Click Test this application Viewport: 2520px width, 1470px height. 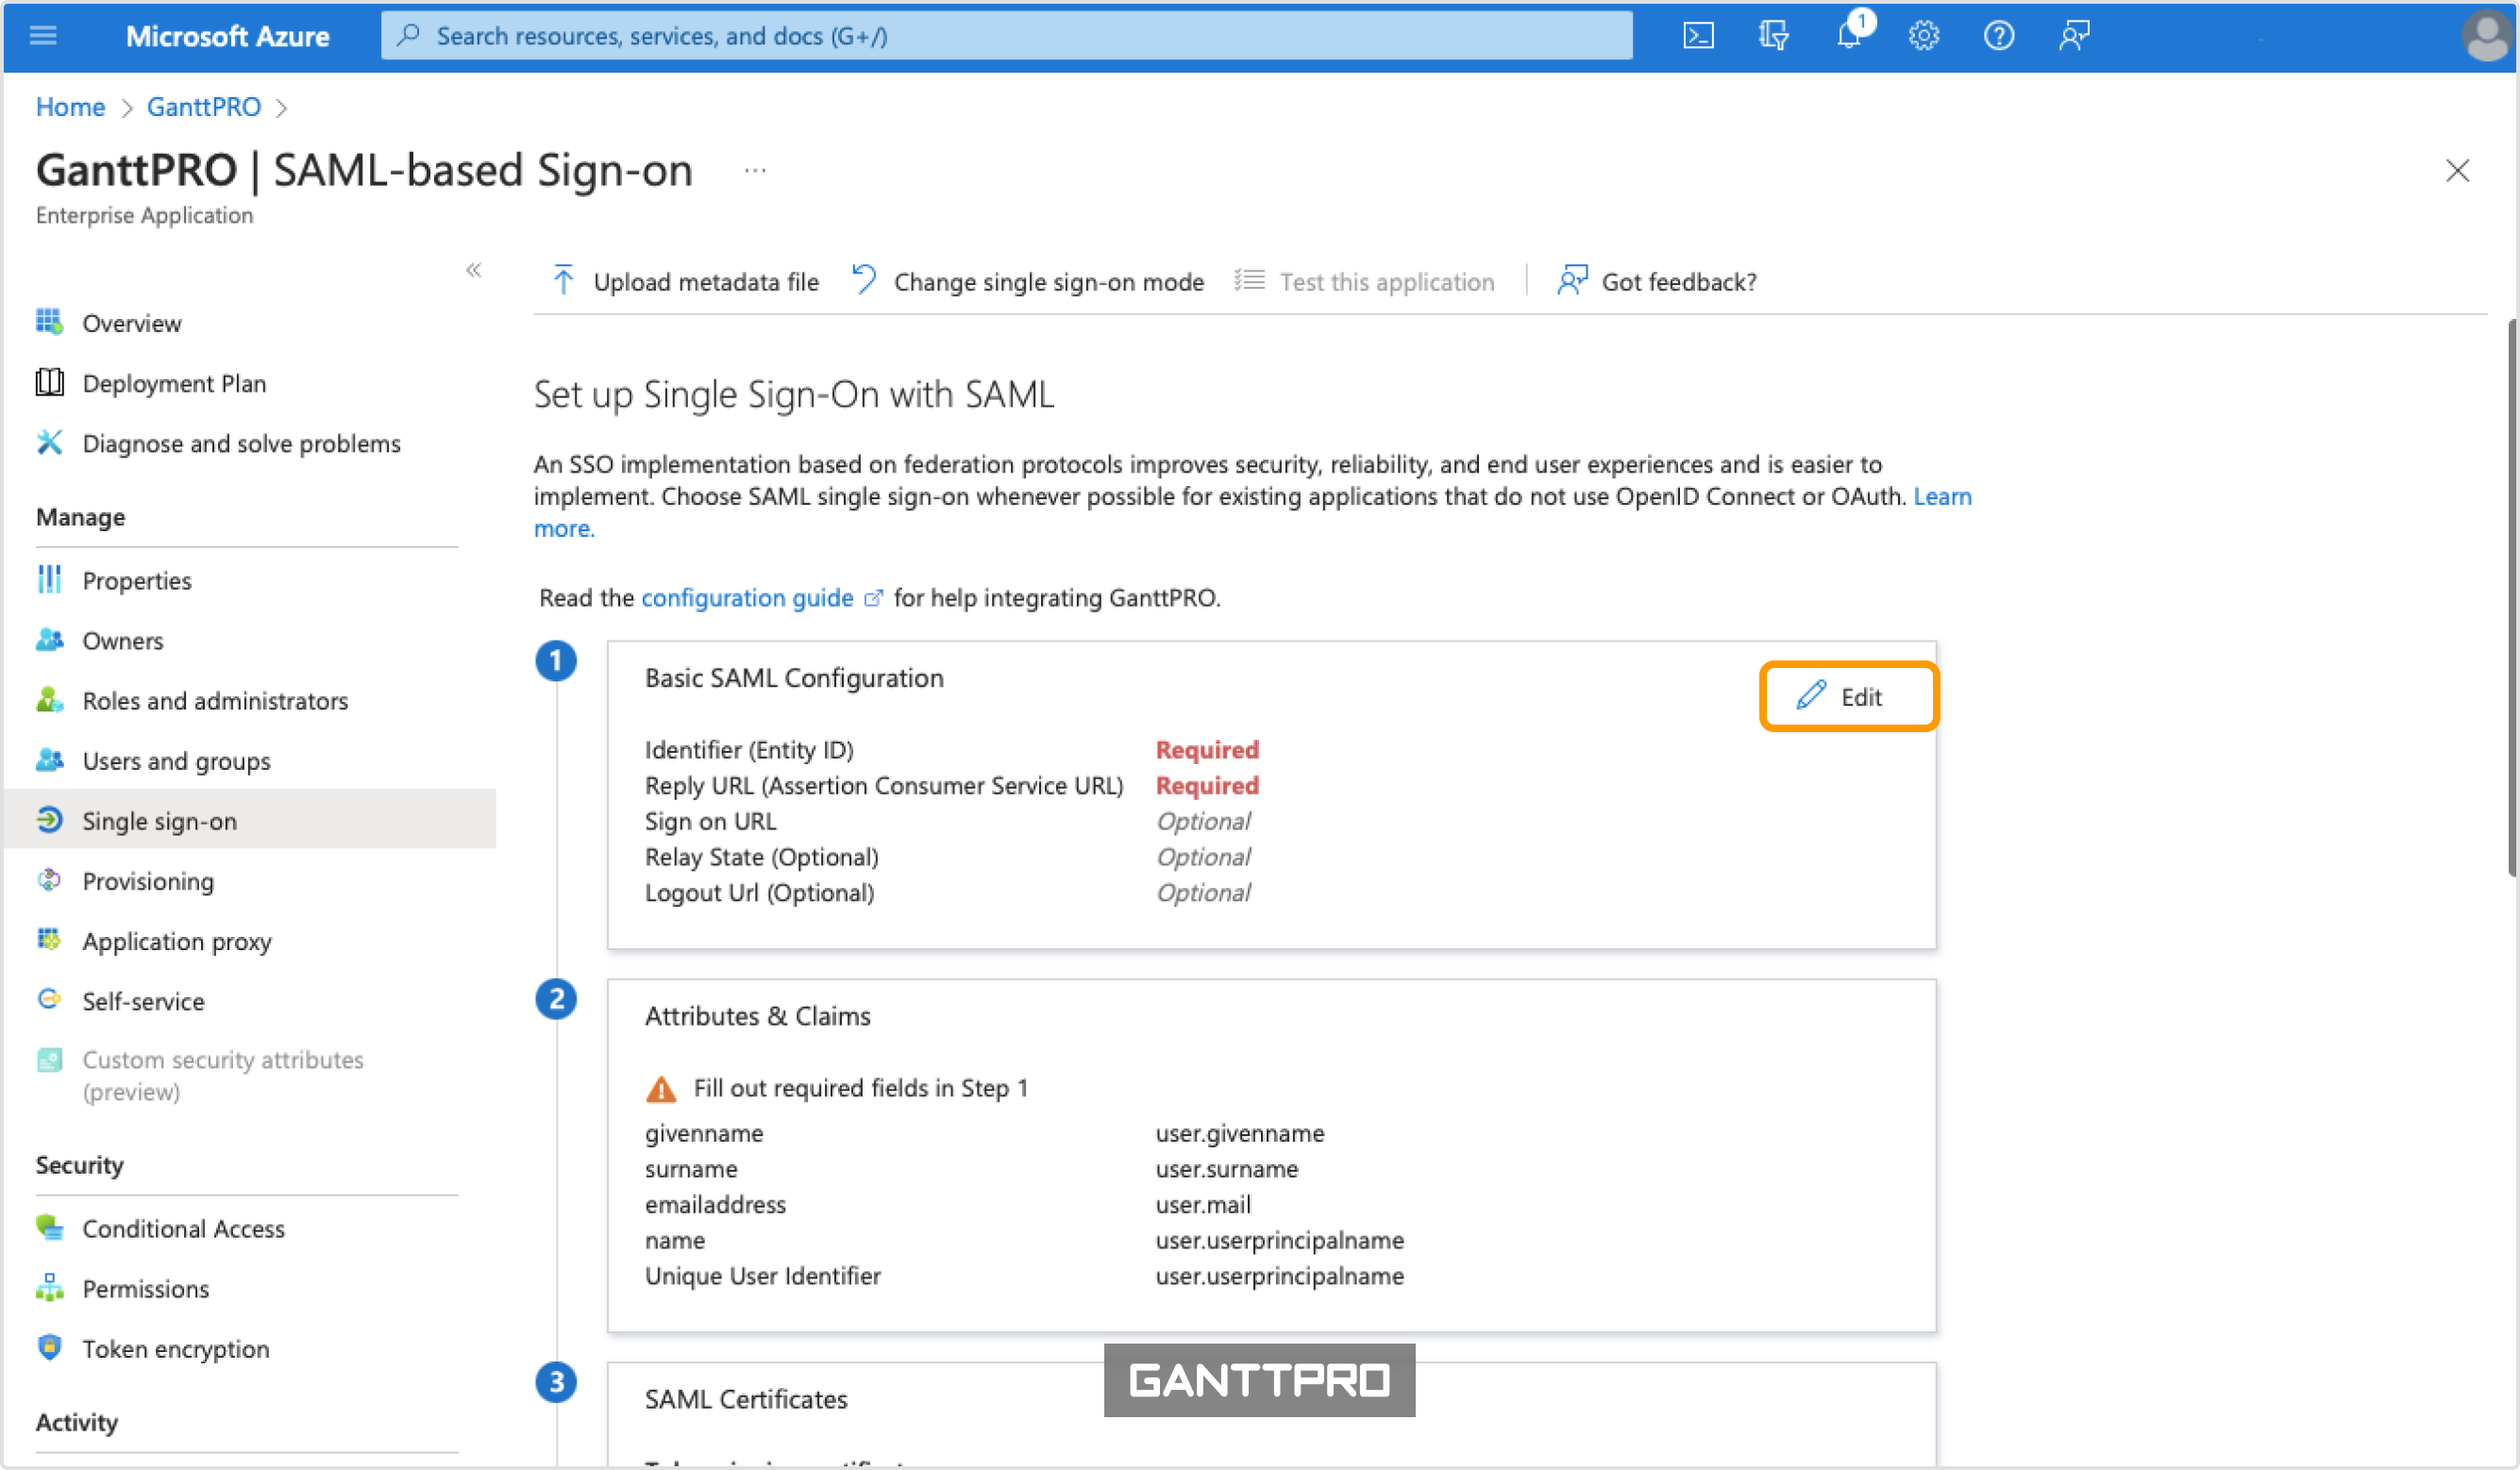point(1364,282)
